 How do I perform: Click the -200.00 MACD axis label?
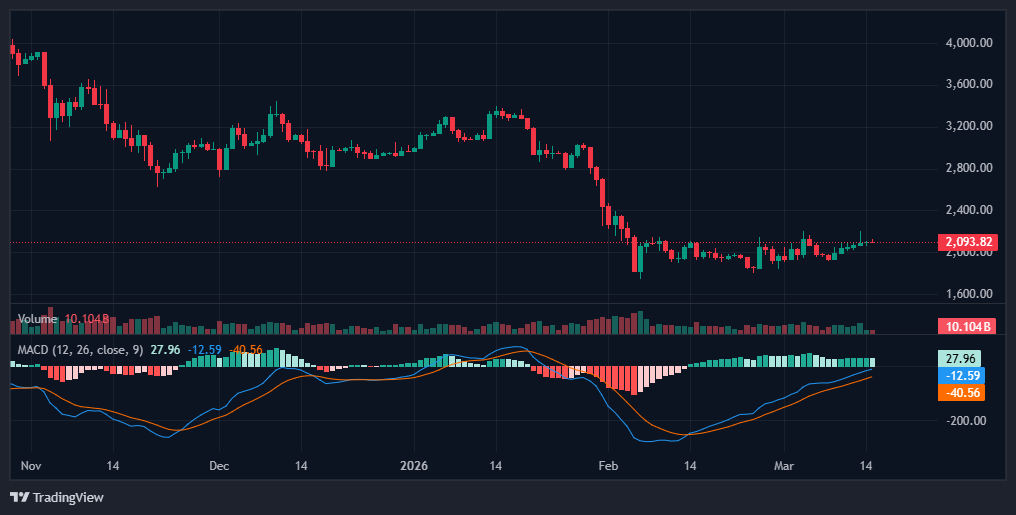965,420
